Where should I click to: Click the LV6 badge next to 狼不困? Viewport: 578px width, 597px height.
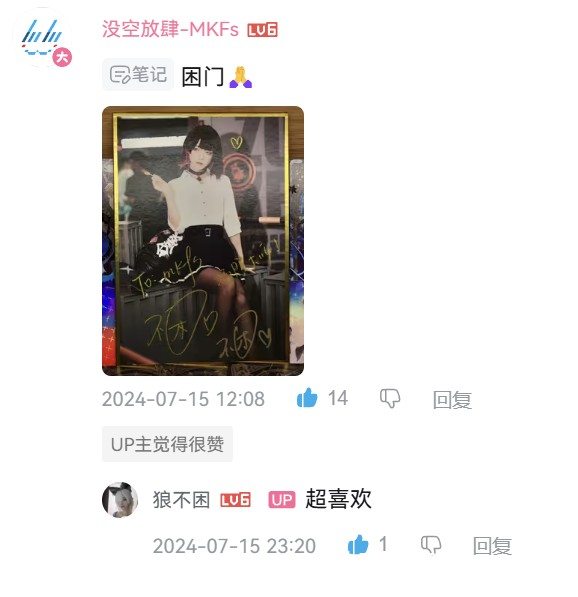pos(235,500)
